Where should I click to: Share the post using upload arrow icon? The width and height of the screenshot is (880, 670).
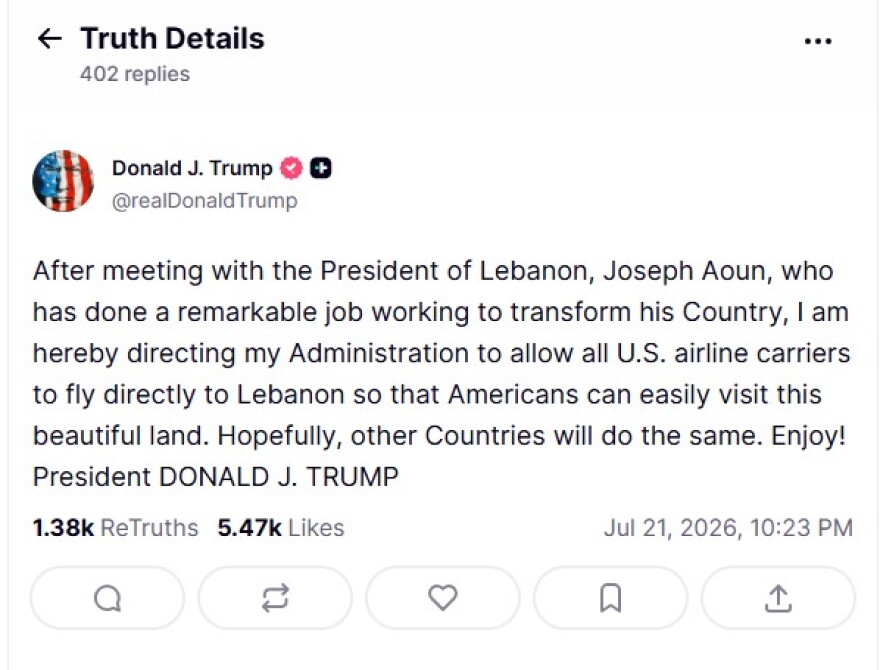tap(778, 598)
